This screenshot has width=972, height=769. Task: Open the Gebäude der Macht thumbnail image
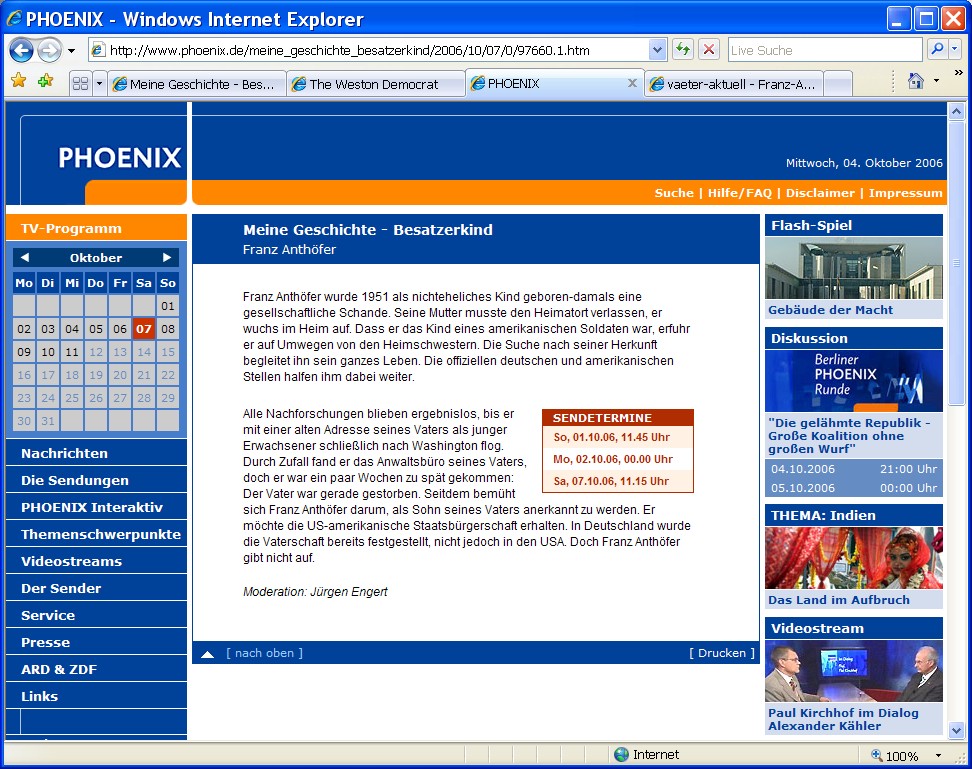(854, 268)
